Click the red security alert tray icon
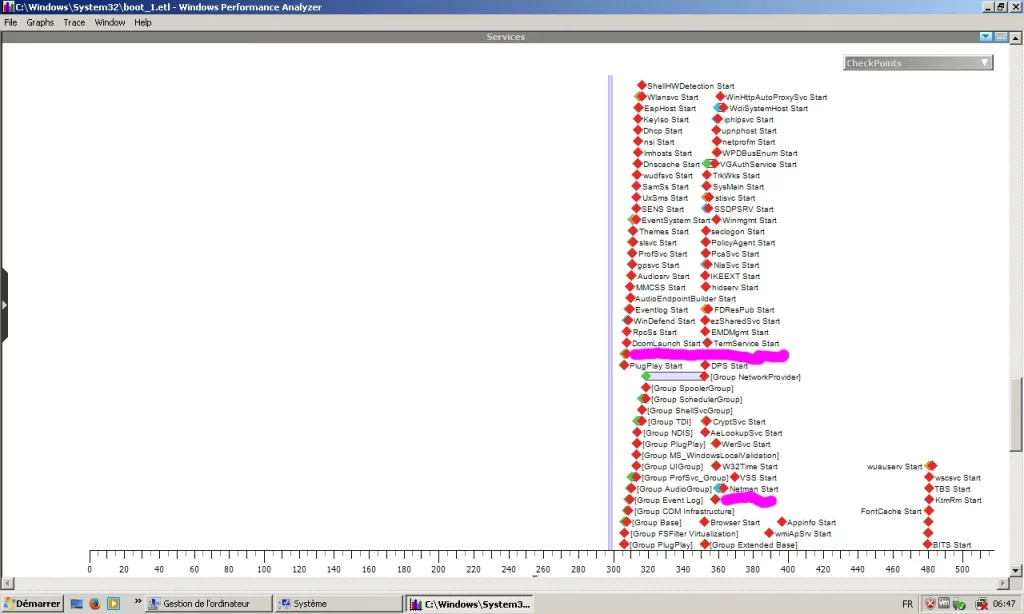 click(x=930, y=604)
